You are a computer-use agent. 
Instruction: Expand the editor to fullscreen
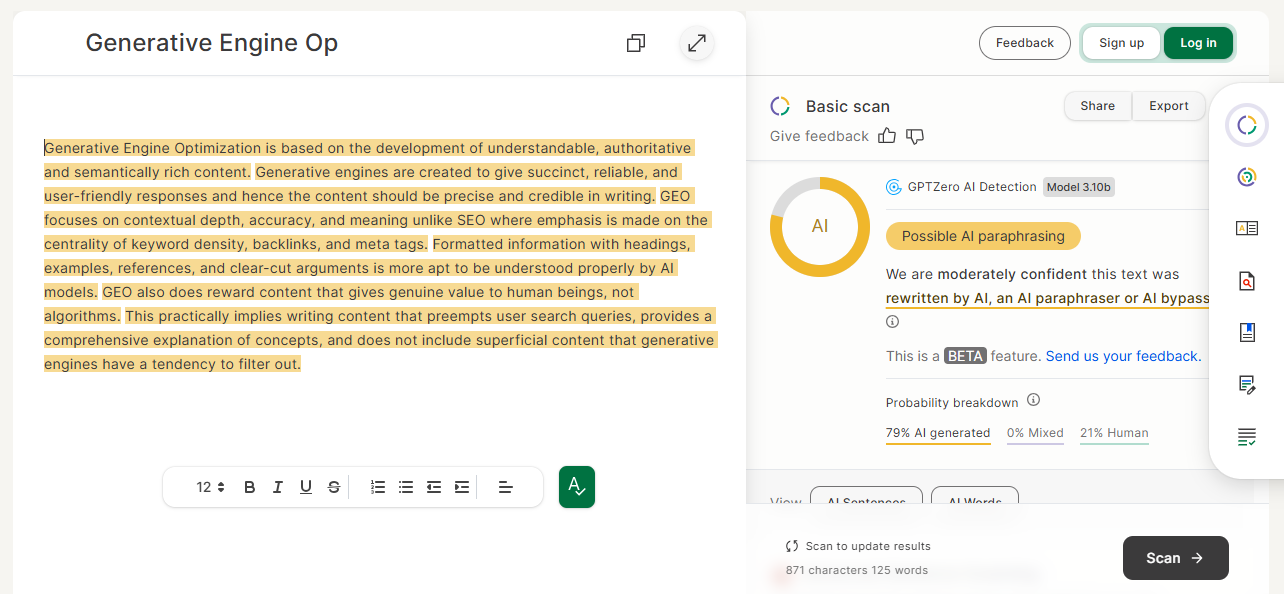point(697,43)
